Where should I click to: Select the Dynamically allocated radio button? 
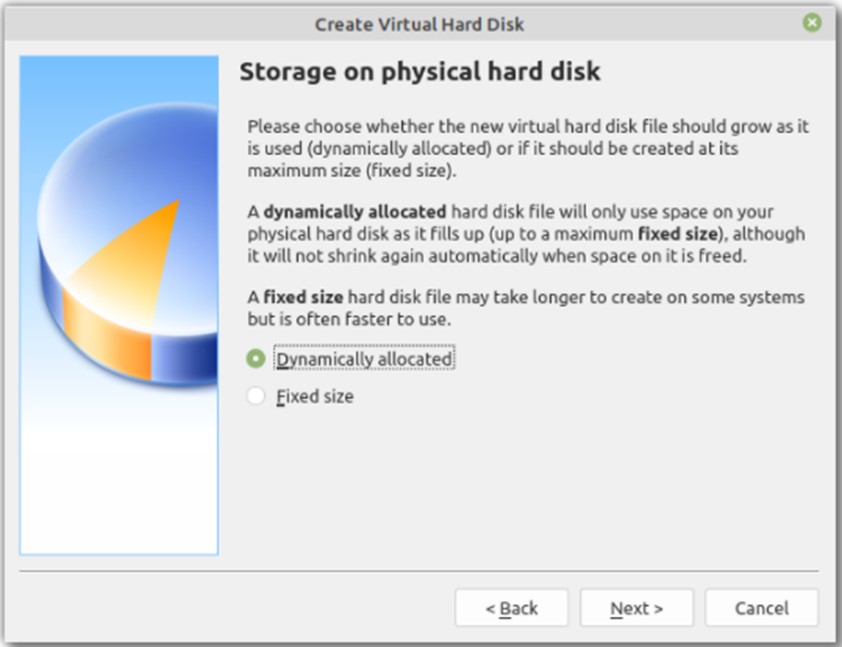pos(256,359)
